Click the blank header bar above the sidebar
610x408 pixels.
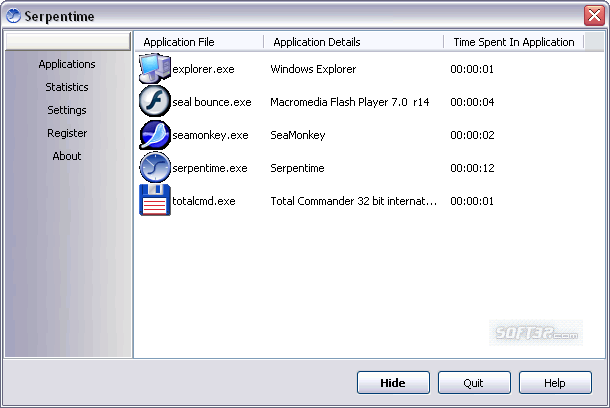point(68,42)
